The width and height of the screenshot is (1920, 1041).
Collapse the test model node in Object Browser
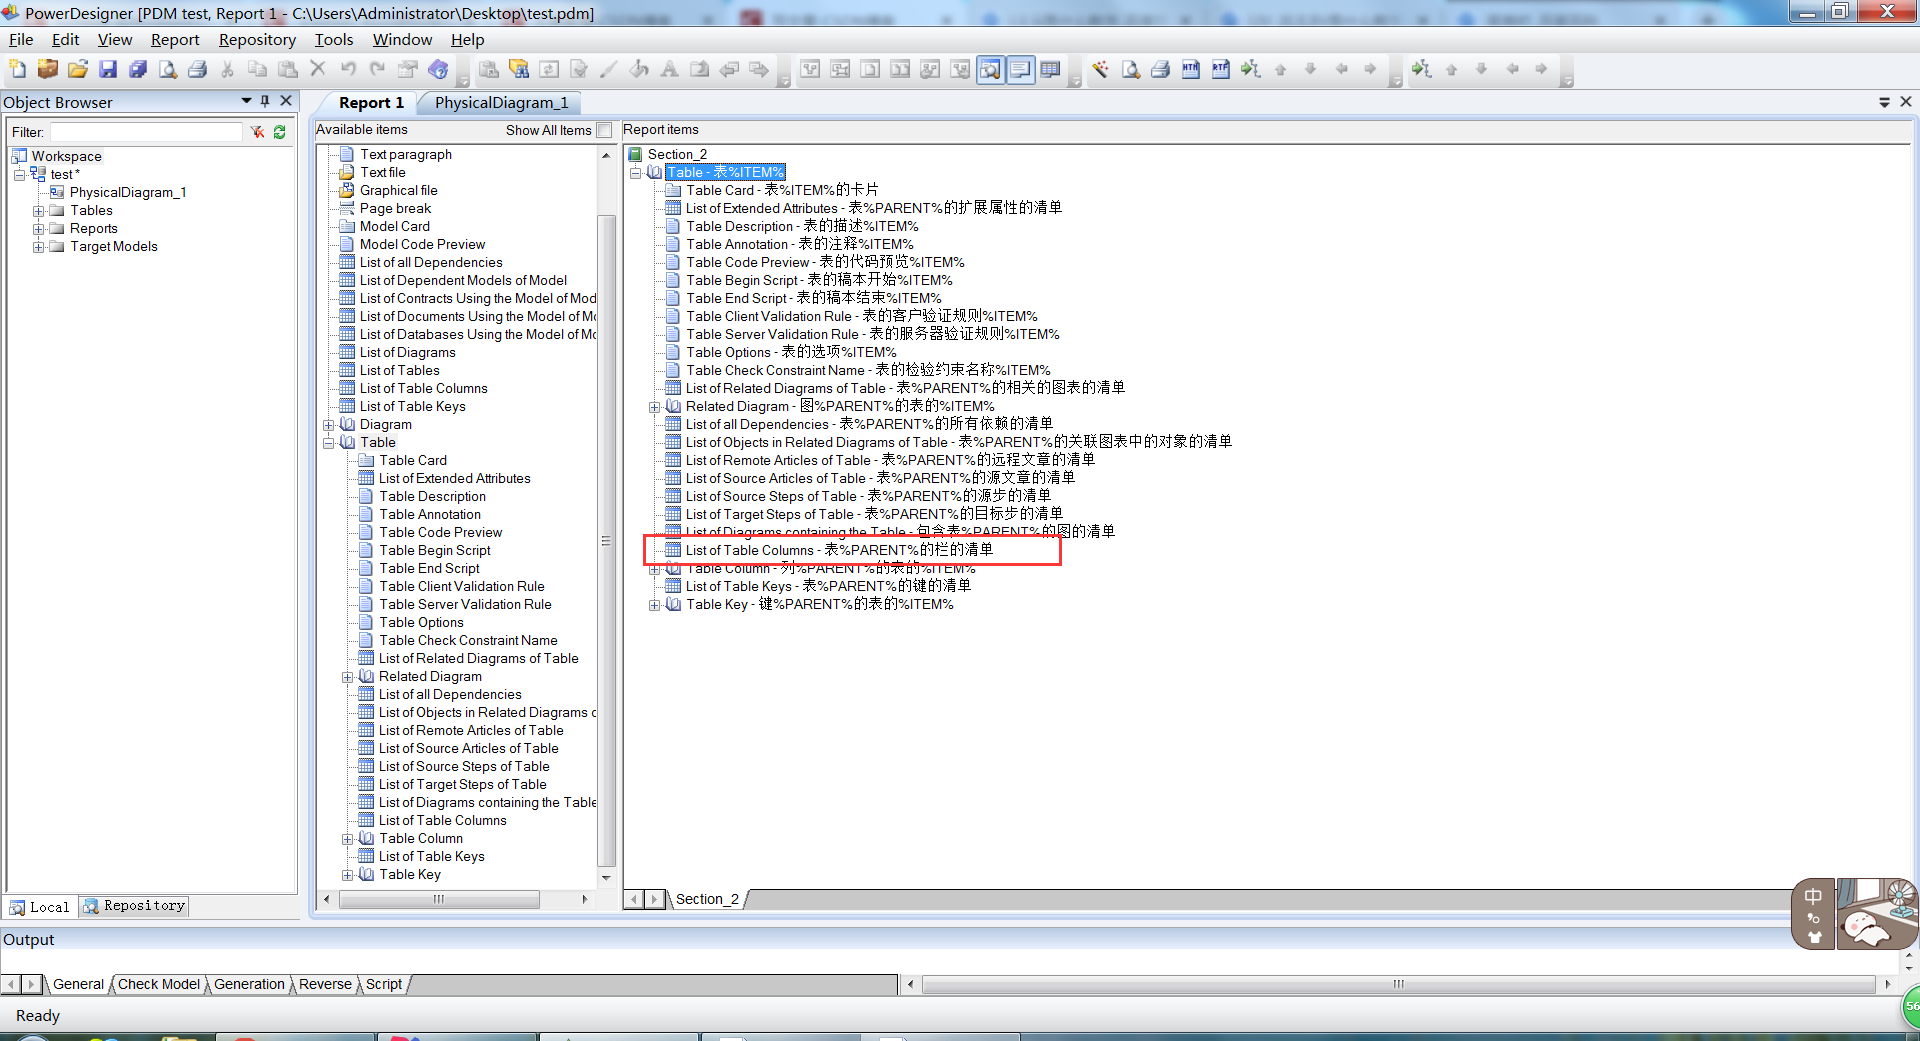(x=19, y=174)
